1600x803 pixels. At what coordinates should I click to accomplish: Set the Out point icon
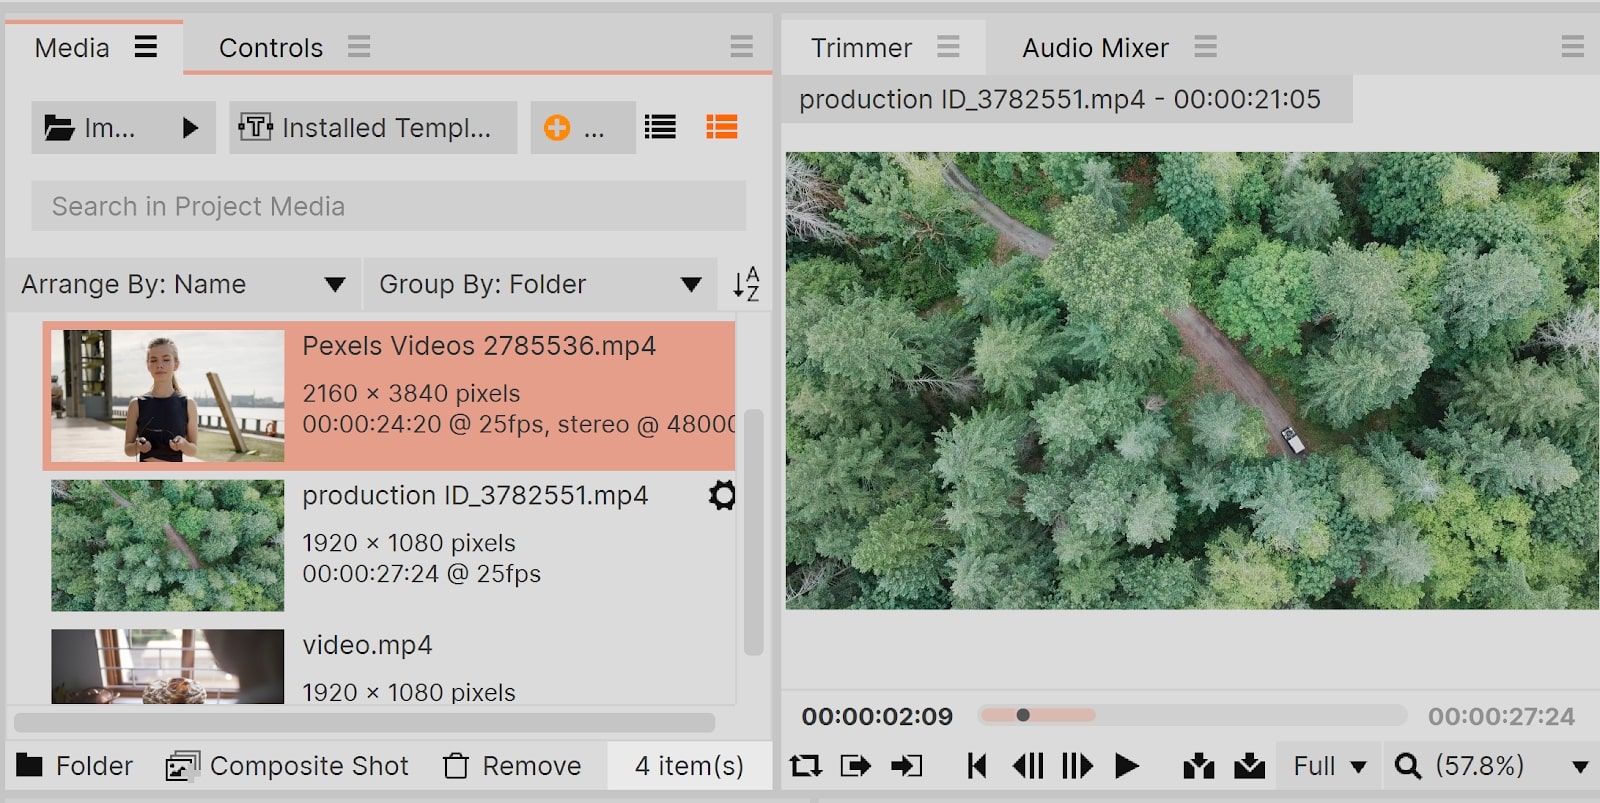pos(906,766)
